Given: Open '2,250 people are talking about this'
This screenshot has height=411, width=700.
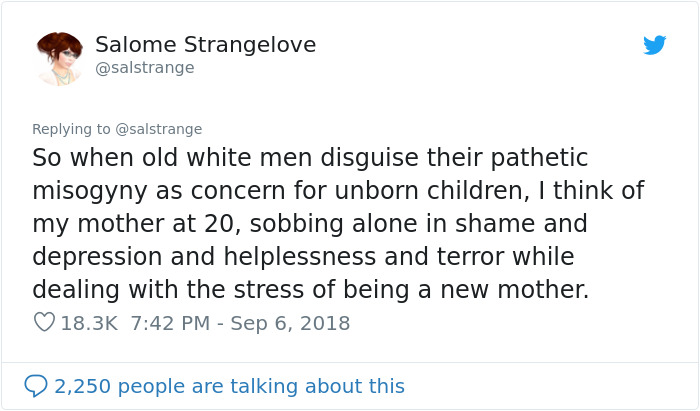Looking at the screenshot, I should pyautogui.click(x=229, y=386).
